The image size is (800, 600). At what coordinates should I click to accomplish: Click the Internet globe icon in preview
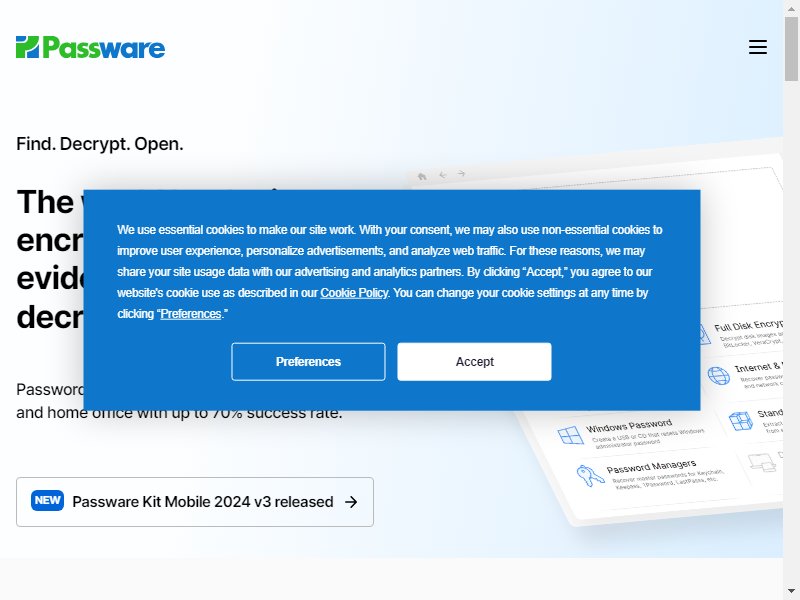coord(718,376)
